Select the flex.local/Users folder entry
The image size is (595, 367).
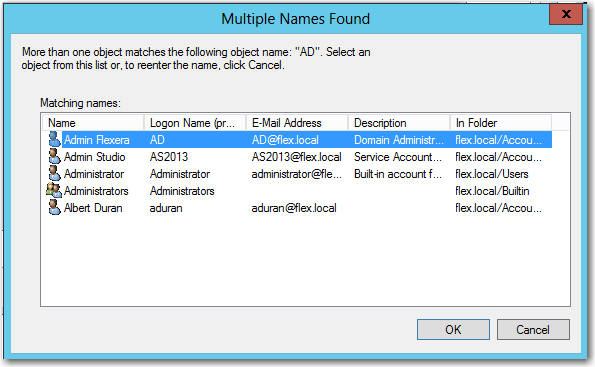point(492,174)
